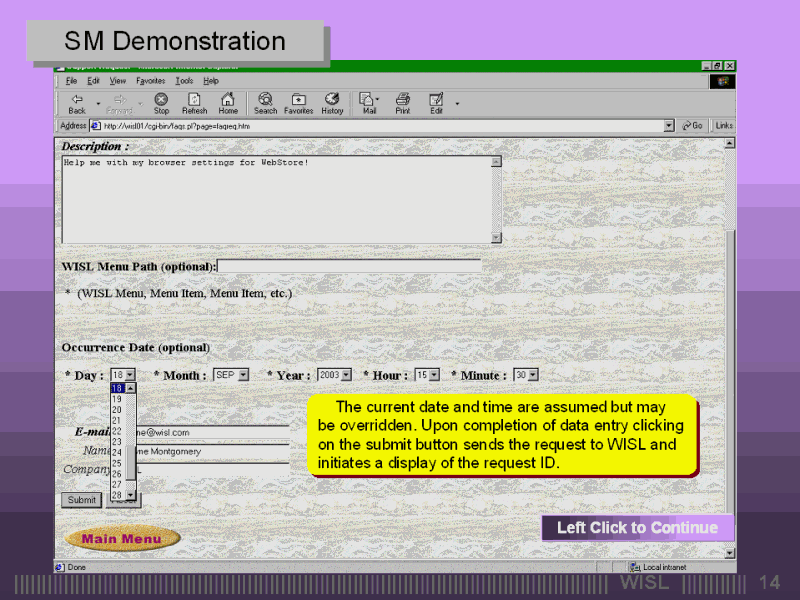Expand the Month dropdown showing SEP

click(x=243, y=375)
